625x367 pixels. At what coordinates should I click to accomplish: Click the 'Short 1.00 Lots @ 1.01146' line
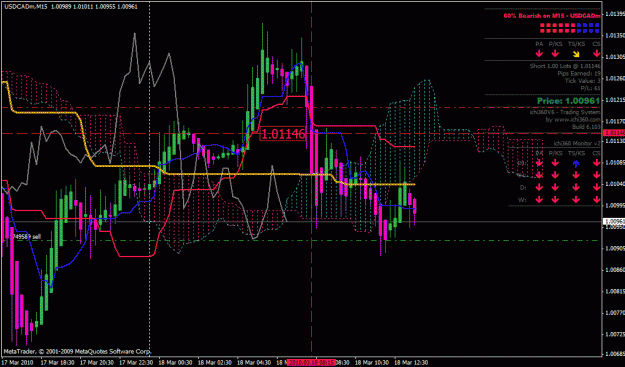click(565, 66)
